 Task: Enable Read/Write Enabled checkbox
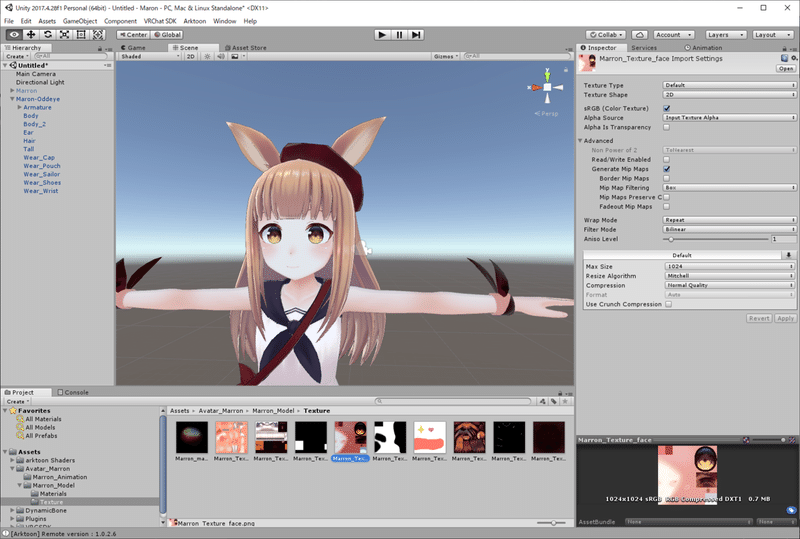tap(666, 159)
